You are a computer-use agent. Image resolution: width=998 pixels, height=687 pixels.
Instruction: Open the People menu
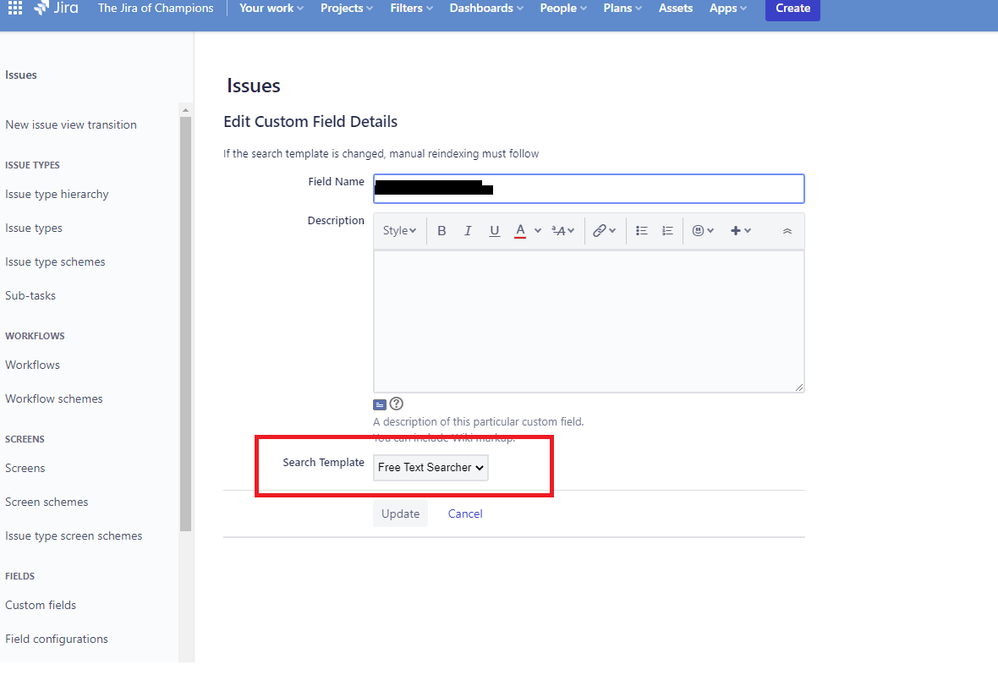563,8
